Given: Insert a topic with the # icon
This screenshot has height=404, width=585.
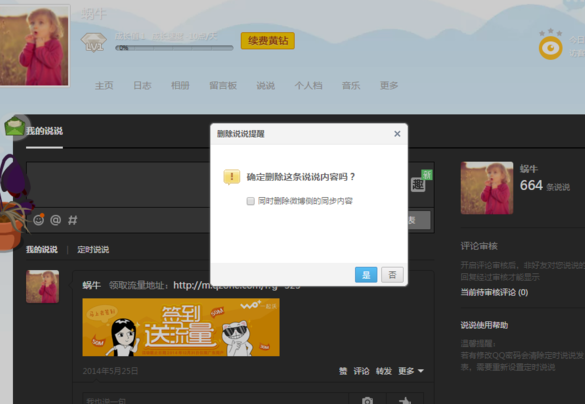Looking at the screenshot, I should 73,220.
